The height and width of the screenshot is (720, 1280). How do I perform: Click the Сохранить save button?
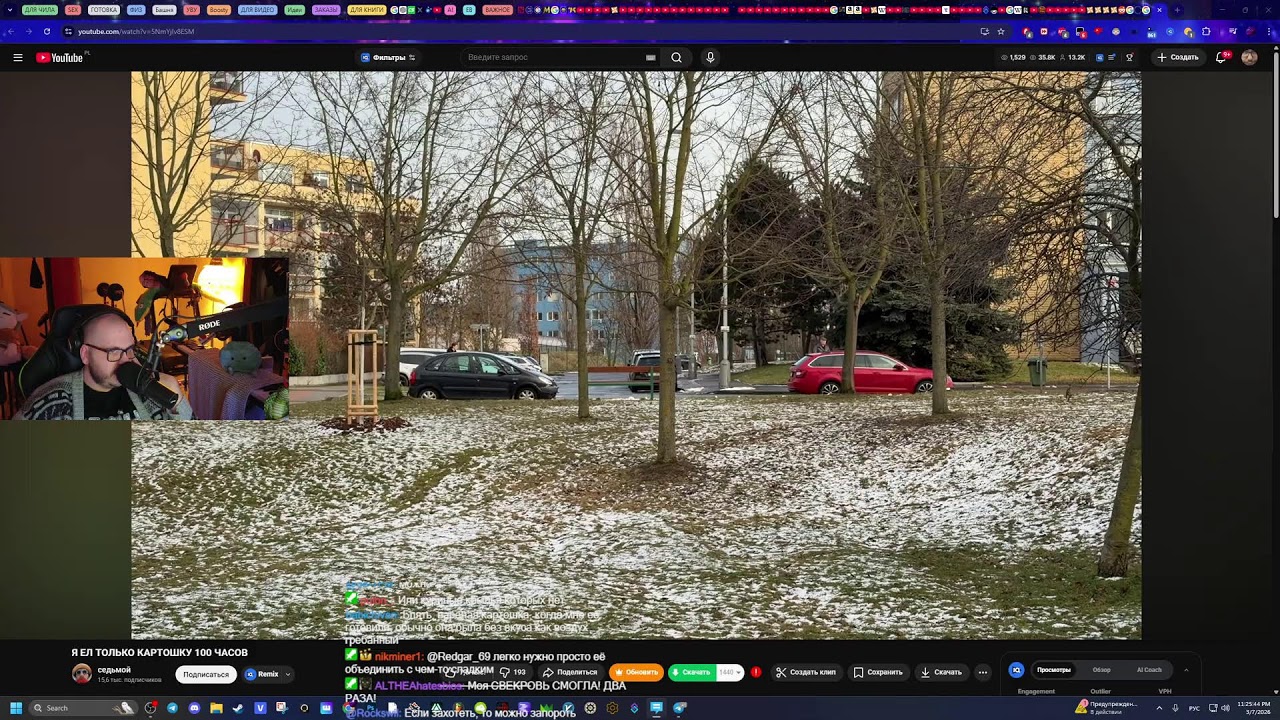878,672
